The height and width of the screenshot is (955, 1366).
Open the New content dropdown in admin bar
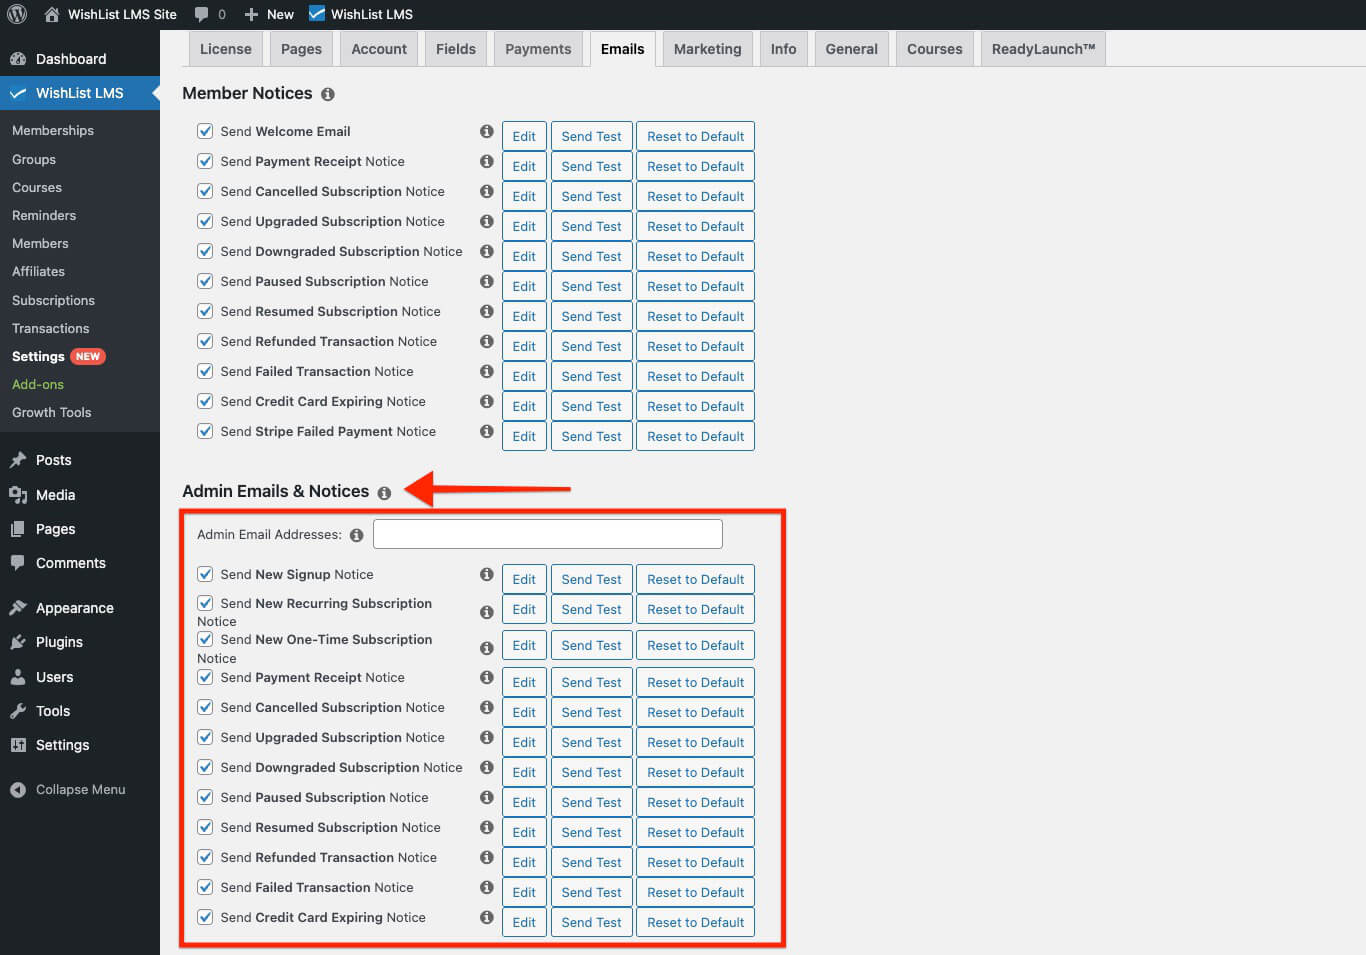click(268, 14)
